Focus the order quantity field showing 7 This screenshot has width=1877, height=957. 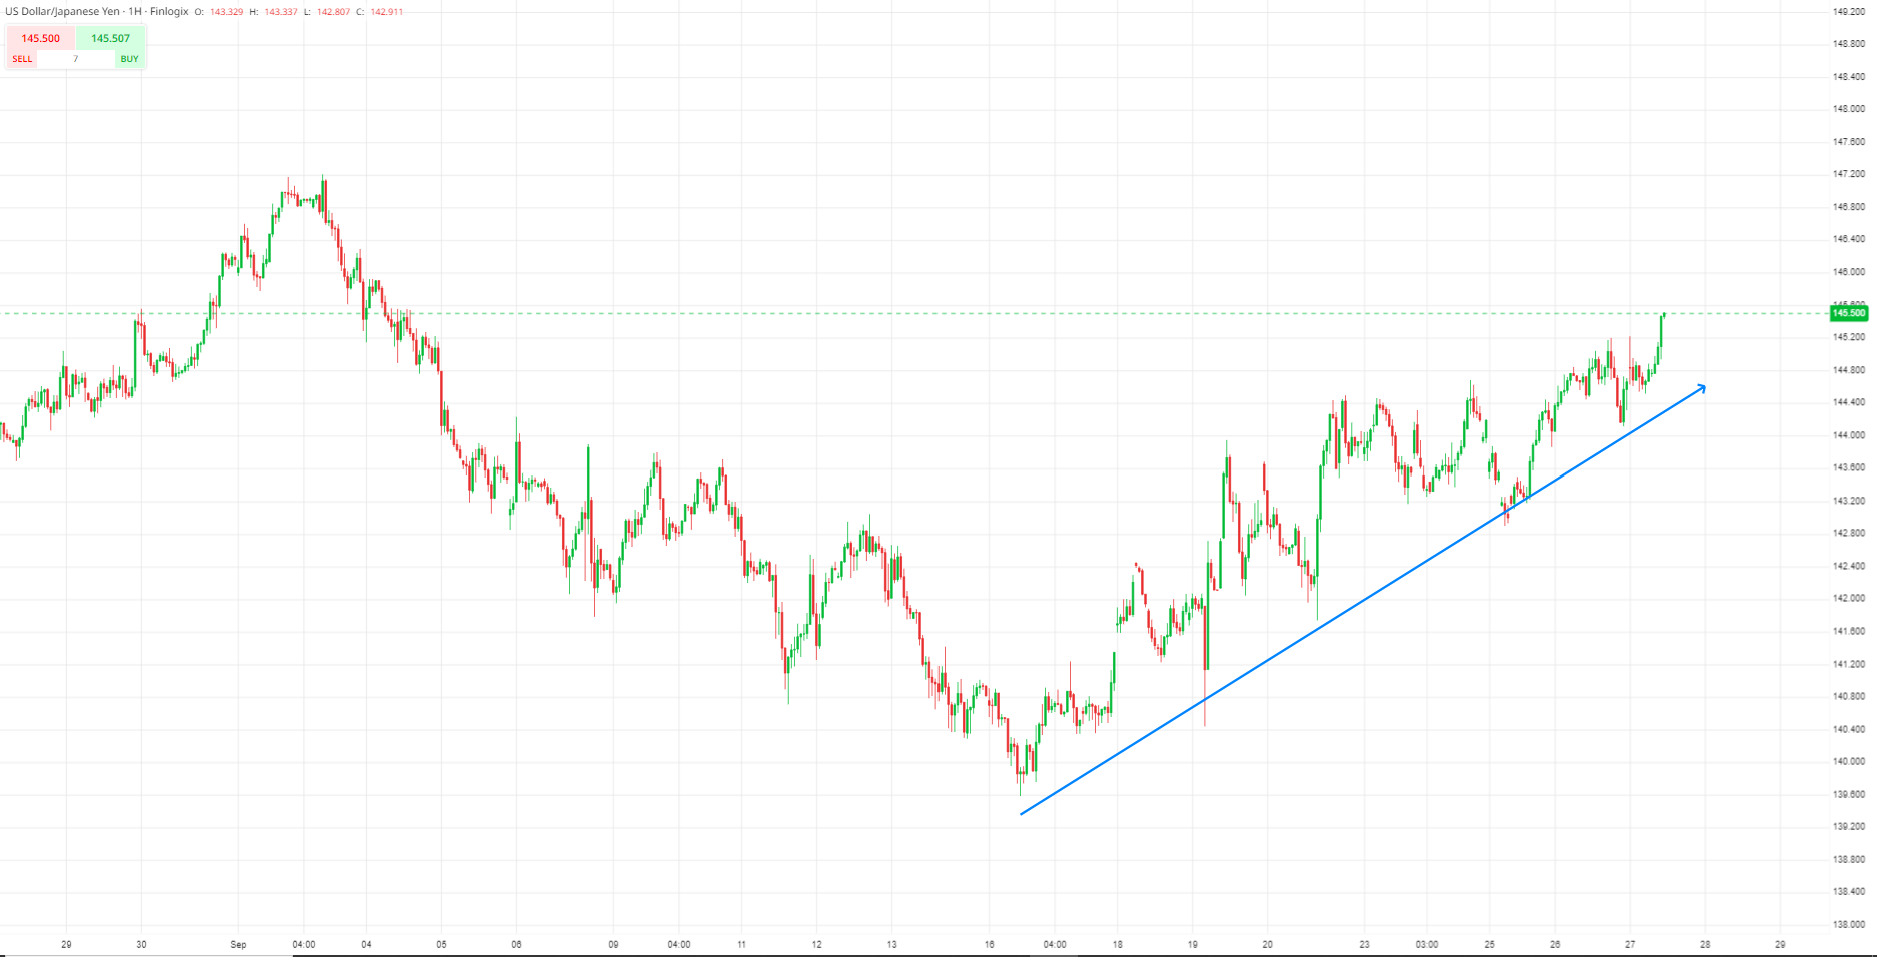(76, 59)
